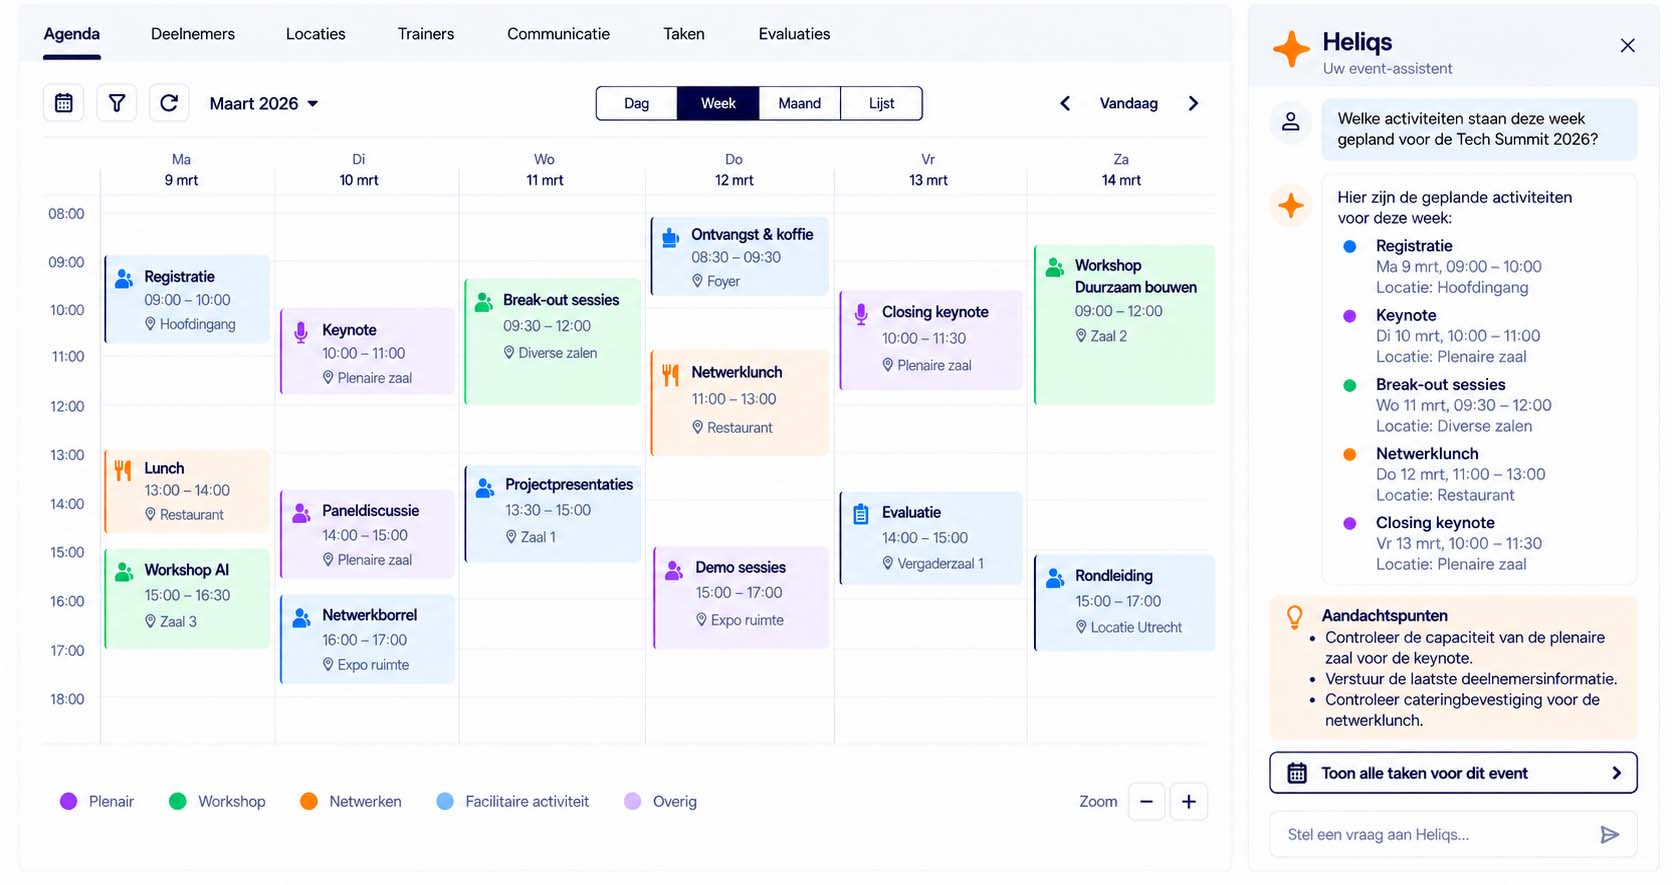Switch view to Maand
Viewport: 1672px width, 885px height.
(x=800, y=103)
